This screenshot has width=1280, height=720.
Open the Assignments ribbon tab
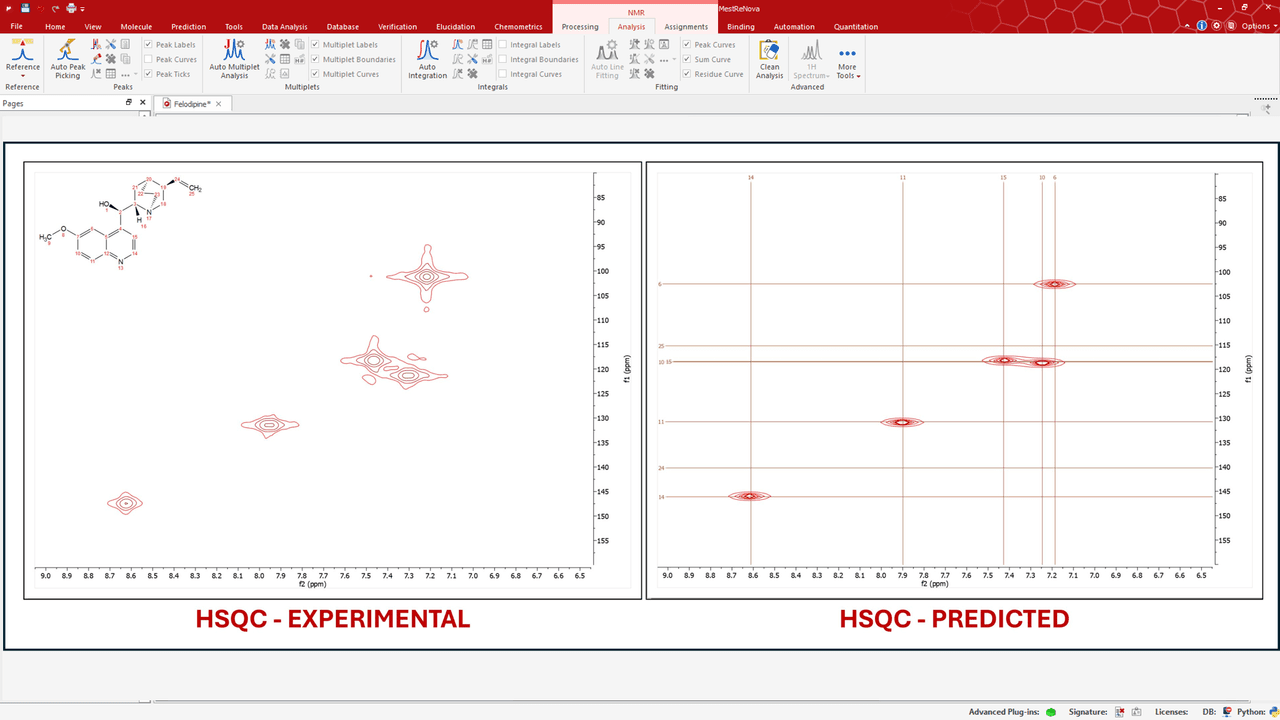(x=686, y=27)
